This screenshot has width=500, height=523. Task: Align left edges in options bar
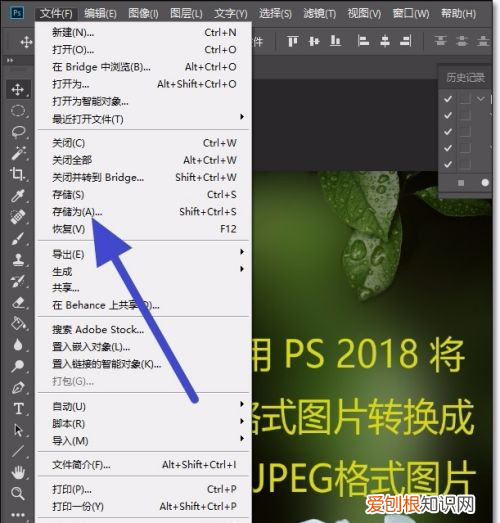[x=363, y=41]
